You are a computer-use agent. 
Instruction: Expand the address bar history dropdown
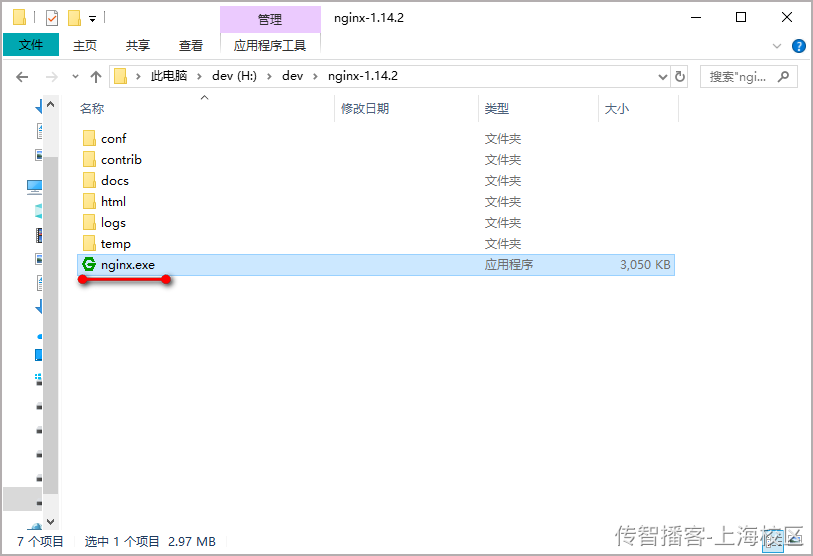tap(663, 77)
